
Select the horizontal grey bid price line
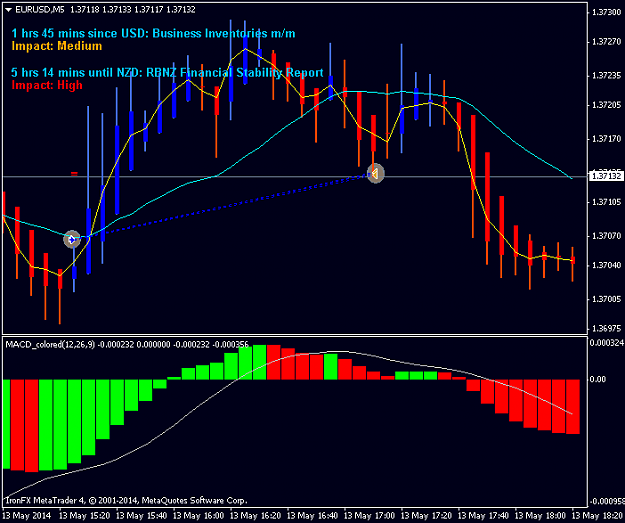[x=295, y=176]
